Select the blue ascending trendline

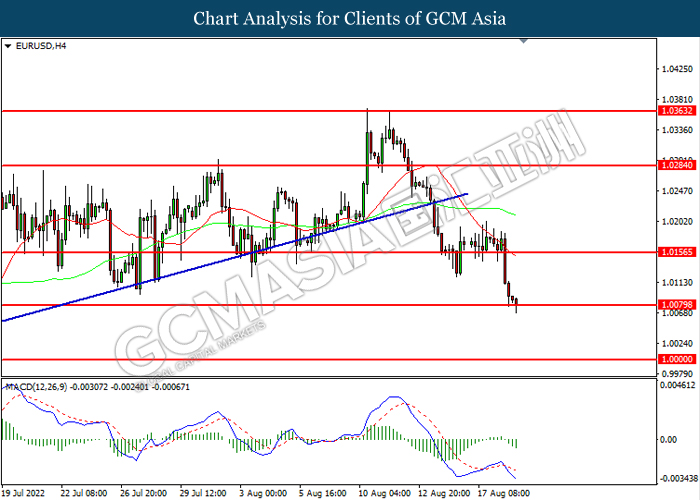234,258
